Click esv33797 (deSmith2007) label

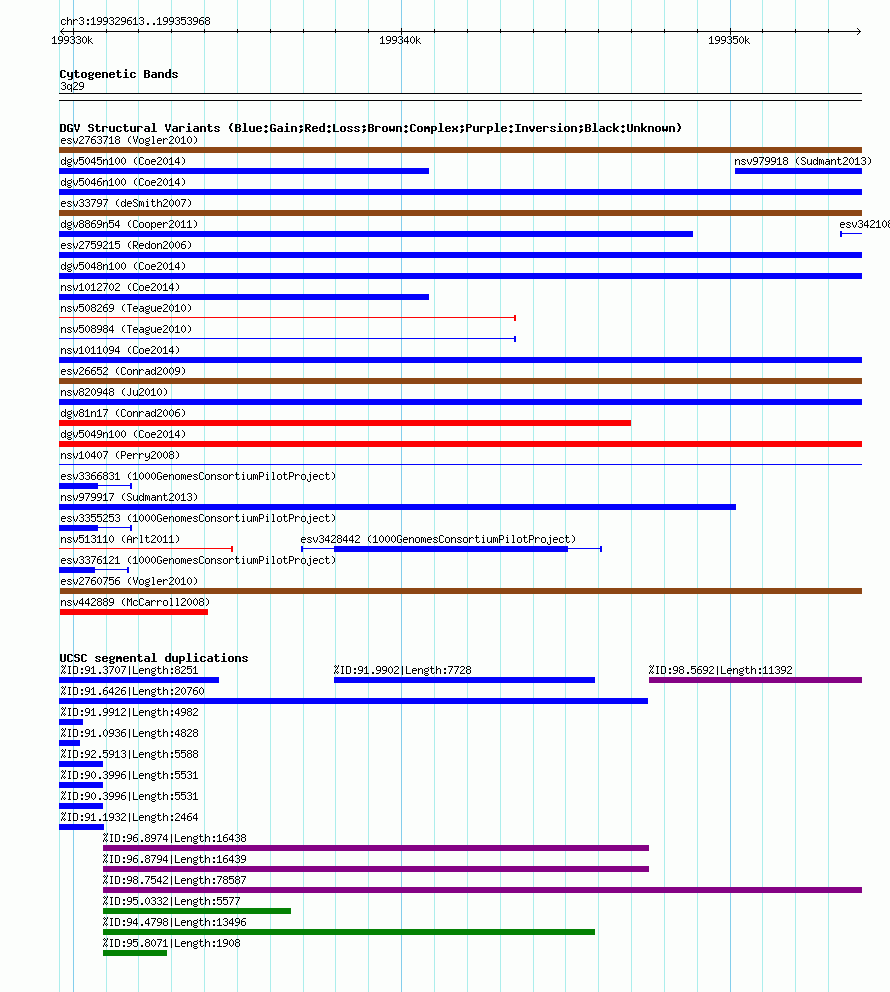point(126,203)
